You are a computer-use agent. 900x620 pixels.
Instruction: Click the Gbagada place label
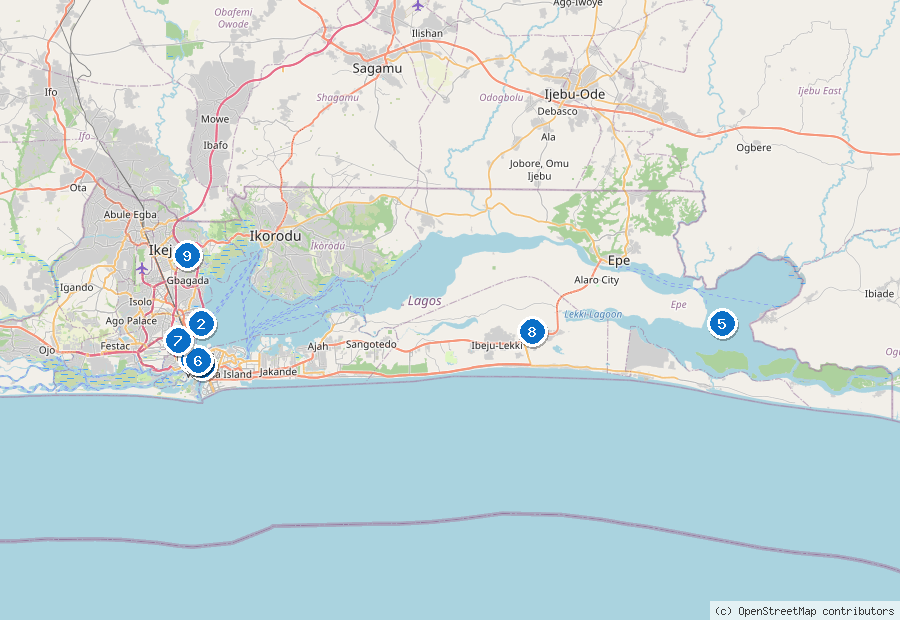click(x=188, y=281)
